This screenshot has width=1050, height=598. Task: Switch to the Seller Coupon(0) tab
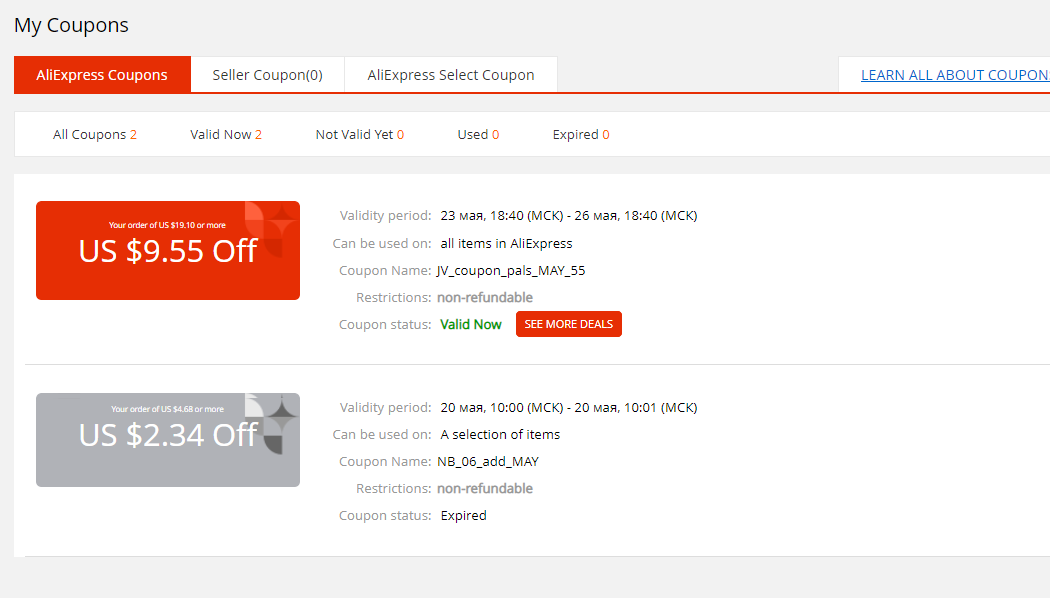coord(267,75)
